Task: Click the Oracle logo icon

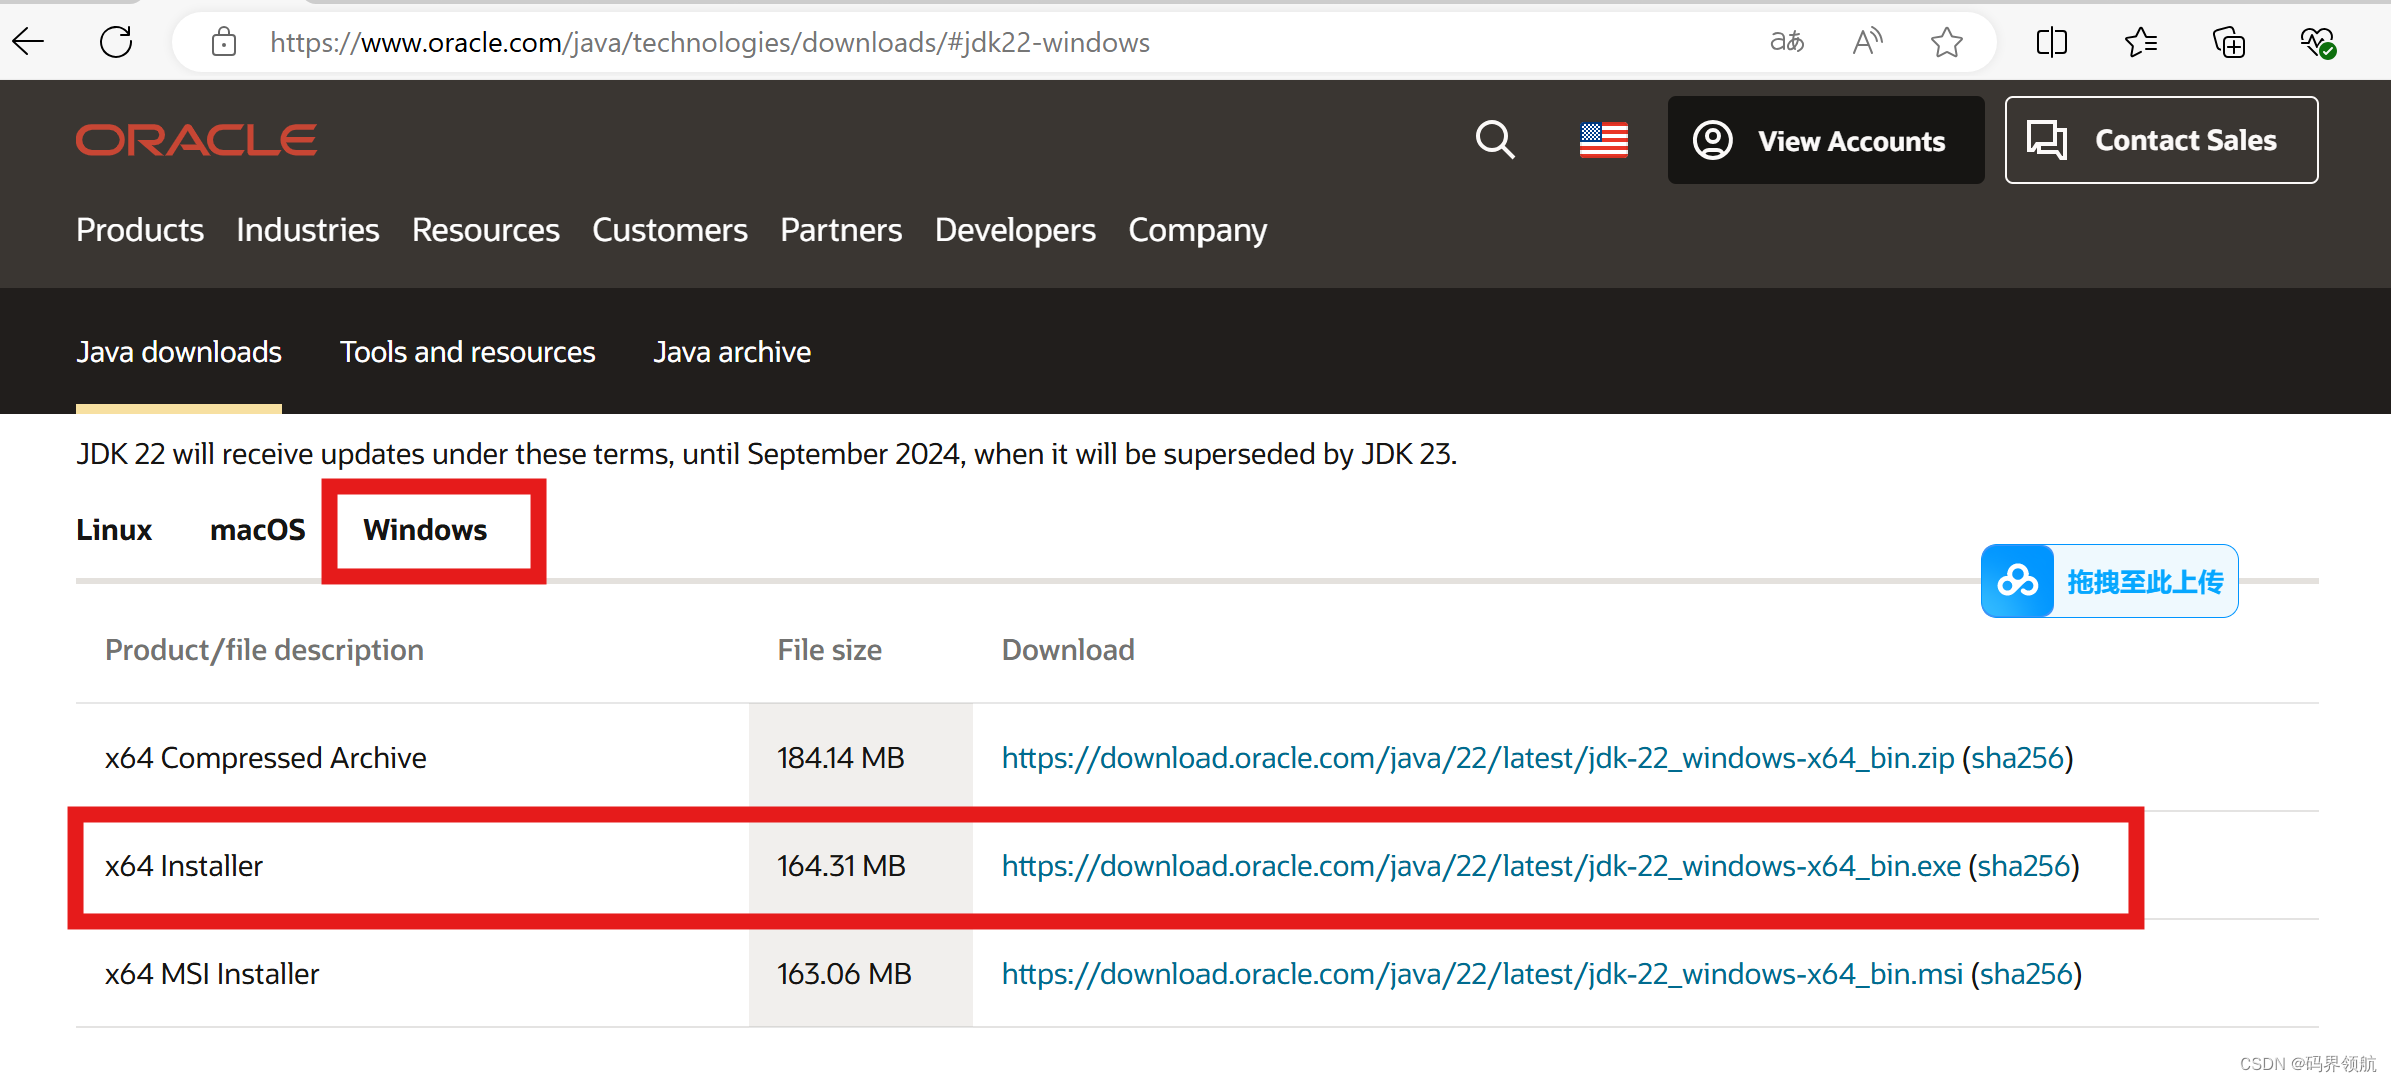Action: (197, 140)
